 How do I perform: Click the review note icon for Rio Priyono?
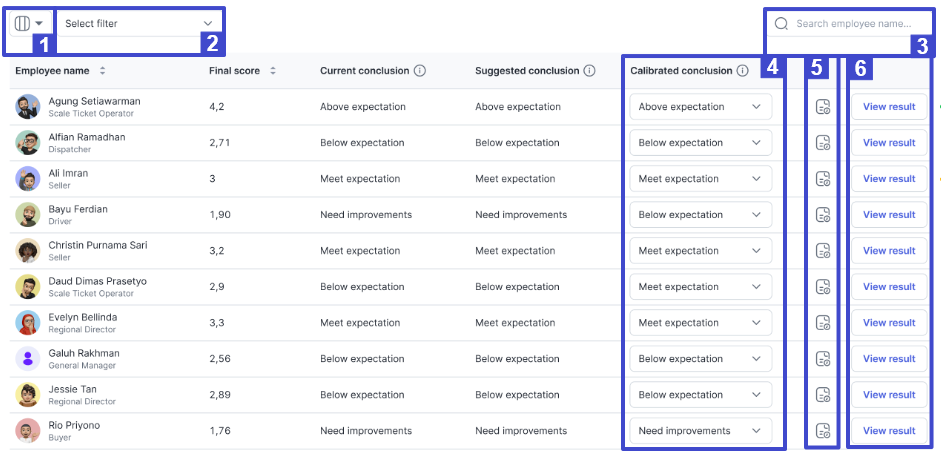pyautogui.click(x=823, y=431)
